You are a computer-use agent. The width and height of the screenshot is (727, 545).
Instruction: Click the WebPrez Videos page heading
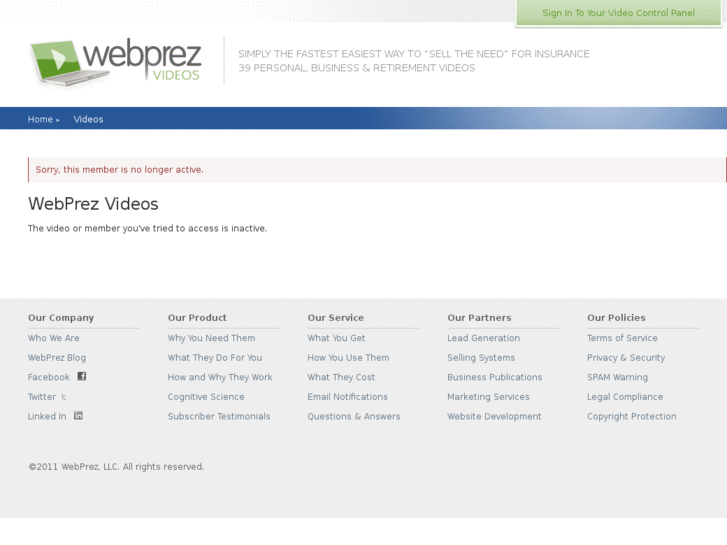point(93,204)
